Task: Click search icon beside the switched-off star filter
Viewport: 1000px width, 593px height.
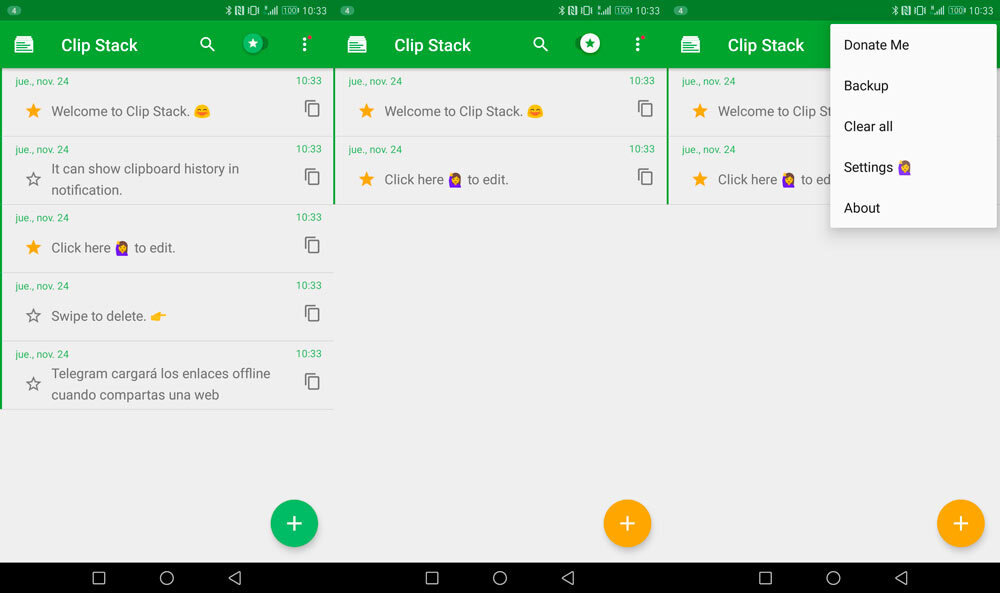Action: click(207, 45)
